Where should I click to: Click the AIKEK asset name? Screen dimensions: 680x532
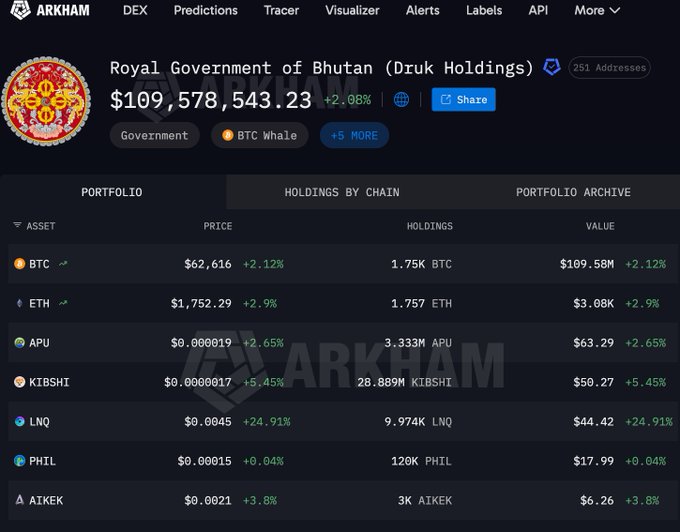point(46,501)
